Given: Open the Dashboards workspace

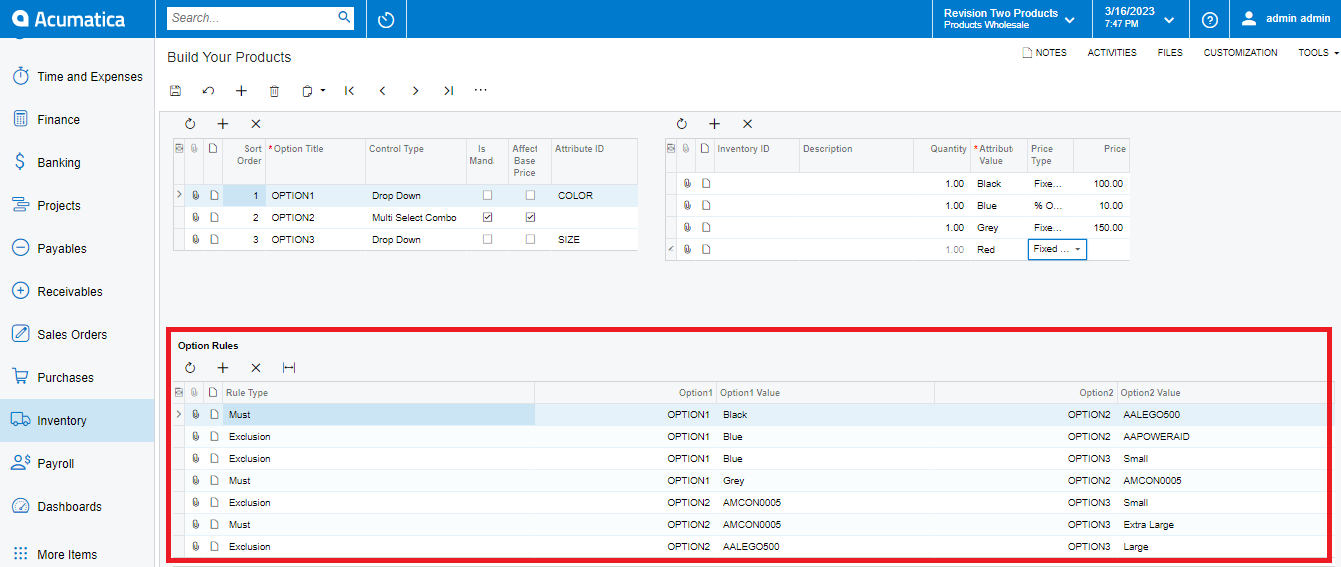Looking at the screenshot, I should coord(77,507).
